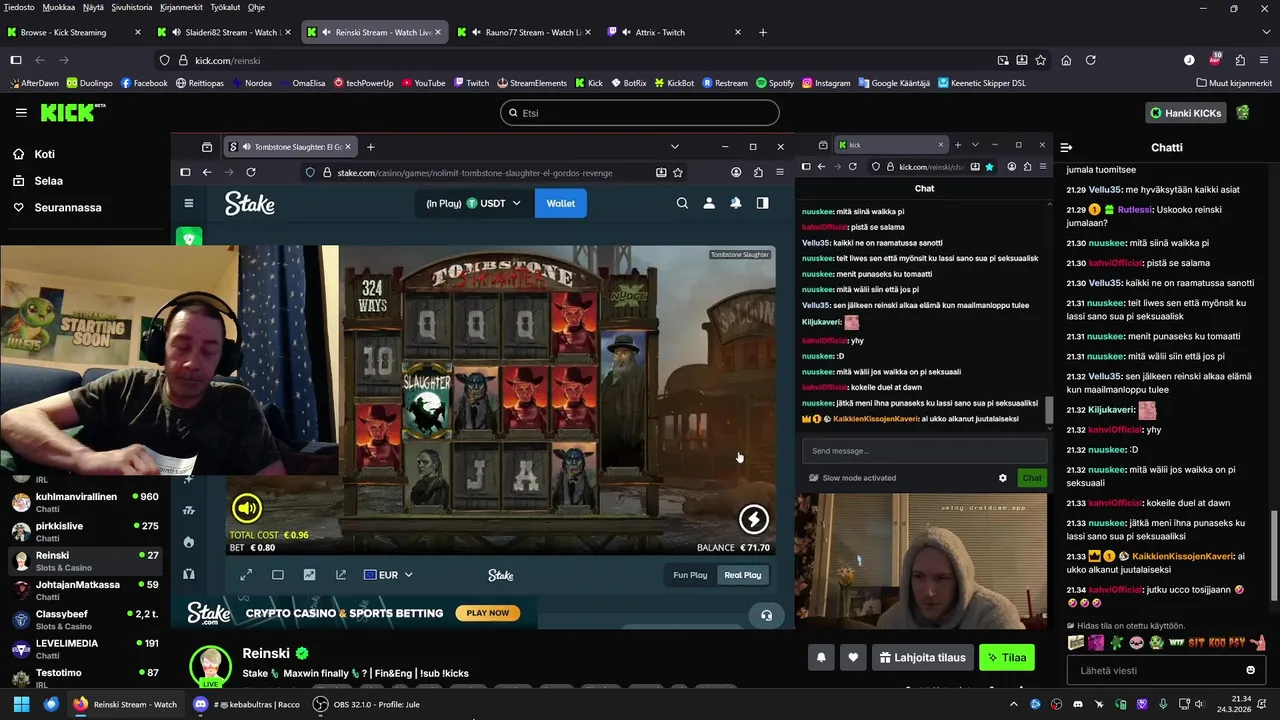
Task: Open OBS 32.1.0 from the taskbar
Action: pos(366,704)
